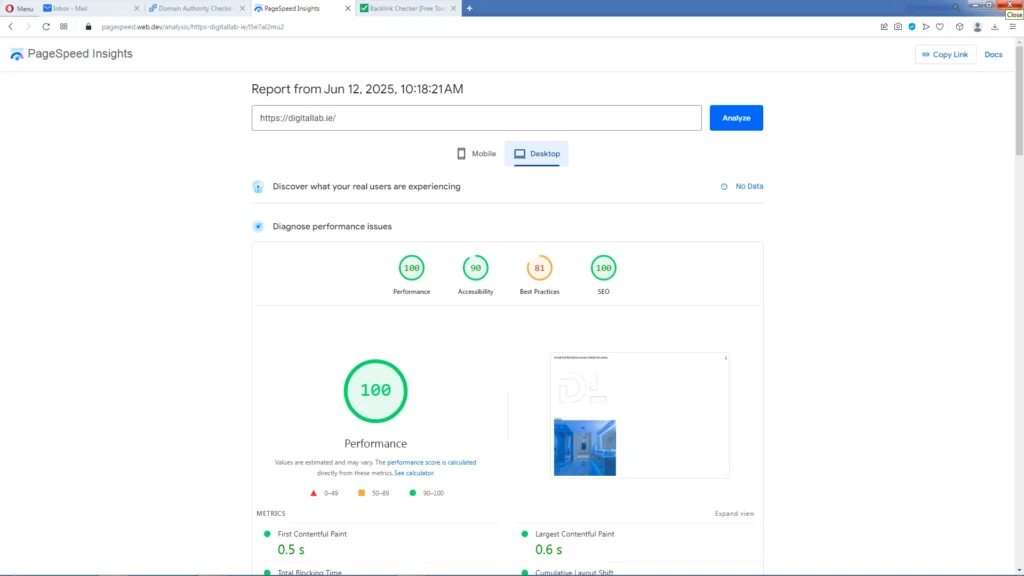Click the page screenshot thumbnail

tap(640, 415)
